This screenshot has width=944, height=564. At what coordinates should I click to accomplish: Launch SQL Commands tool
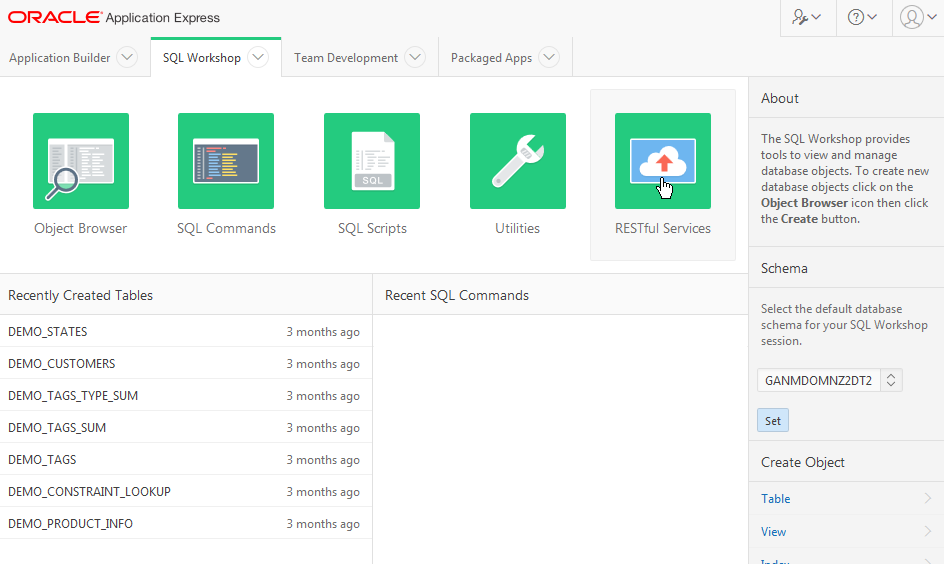point(226,161)
